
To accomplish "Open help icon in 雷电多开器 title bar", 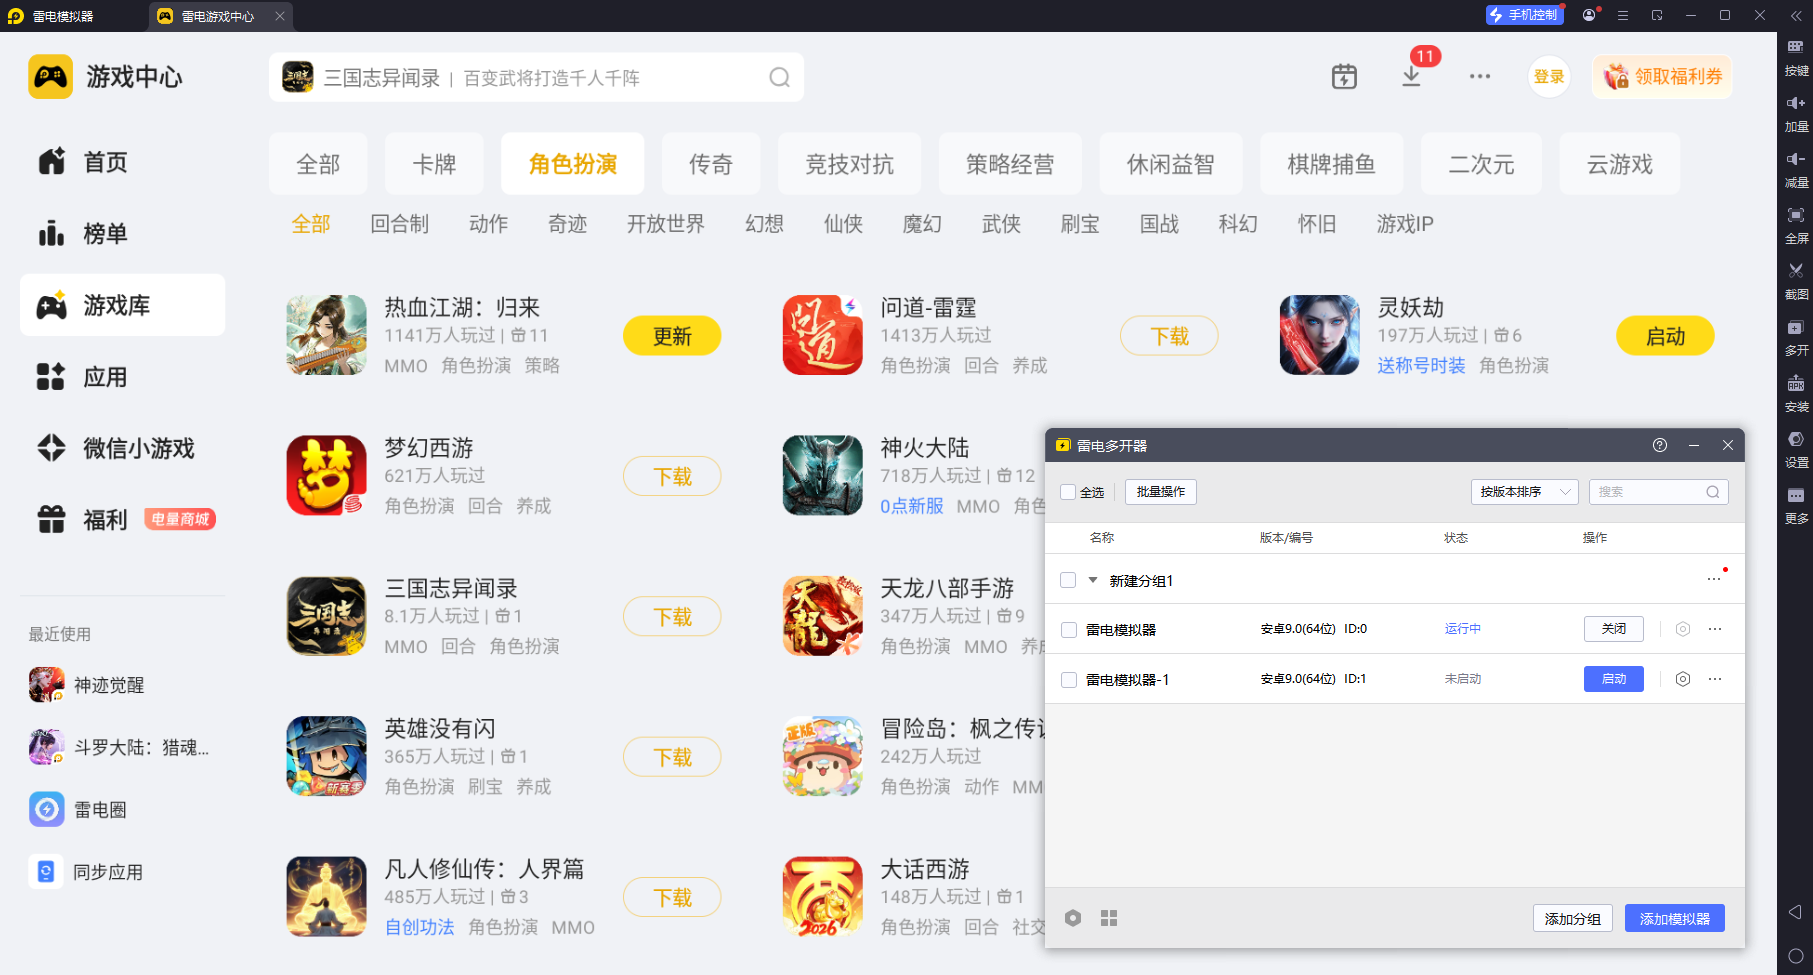I will [x=1660, y=445].
